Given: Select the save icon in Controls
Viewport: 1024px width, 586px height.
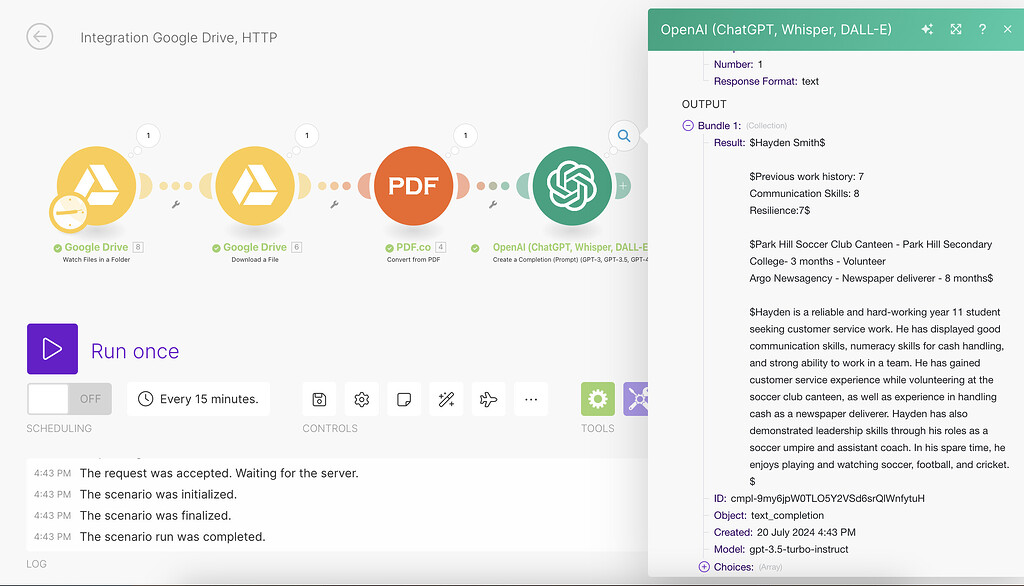Looking at the screenshot, I should (319, 398).
